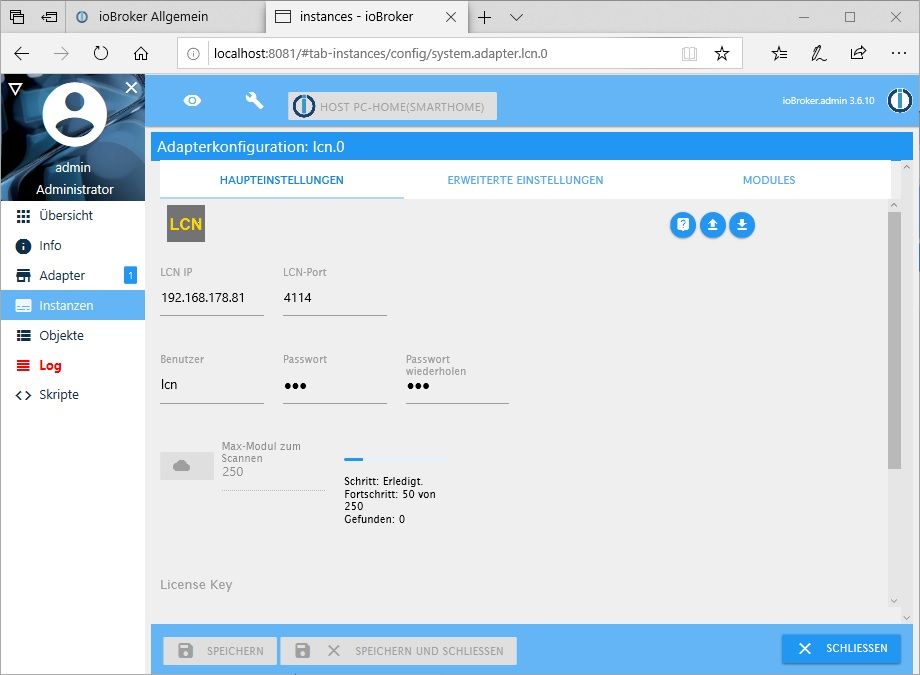Open reading view icon
The image size is (920, 675).
click(689, 54)
